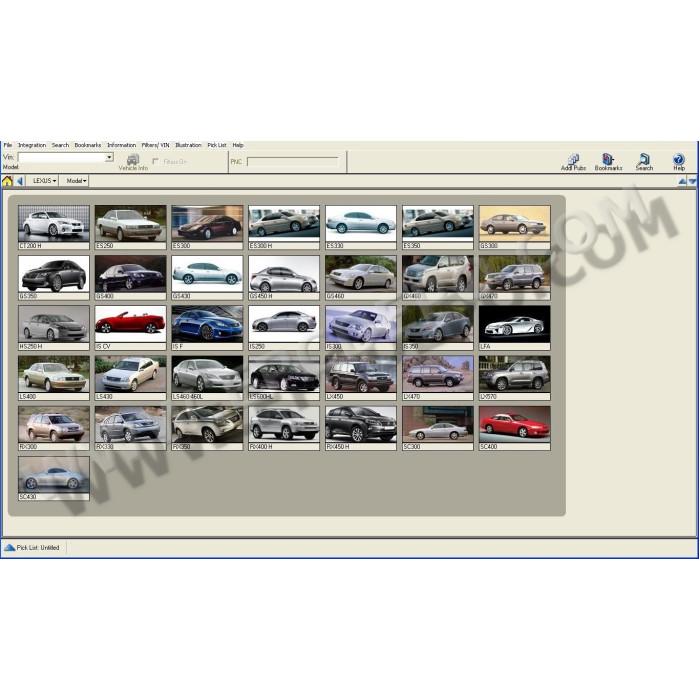
Task: Select the IS350 model thumbnail
Action: (x=438, y=328)
